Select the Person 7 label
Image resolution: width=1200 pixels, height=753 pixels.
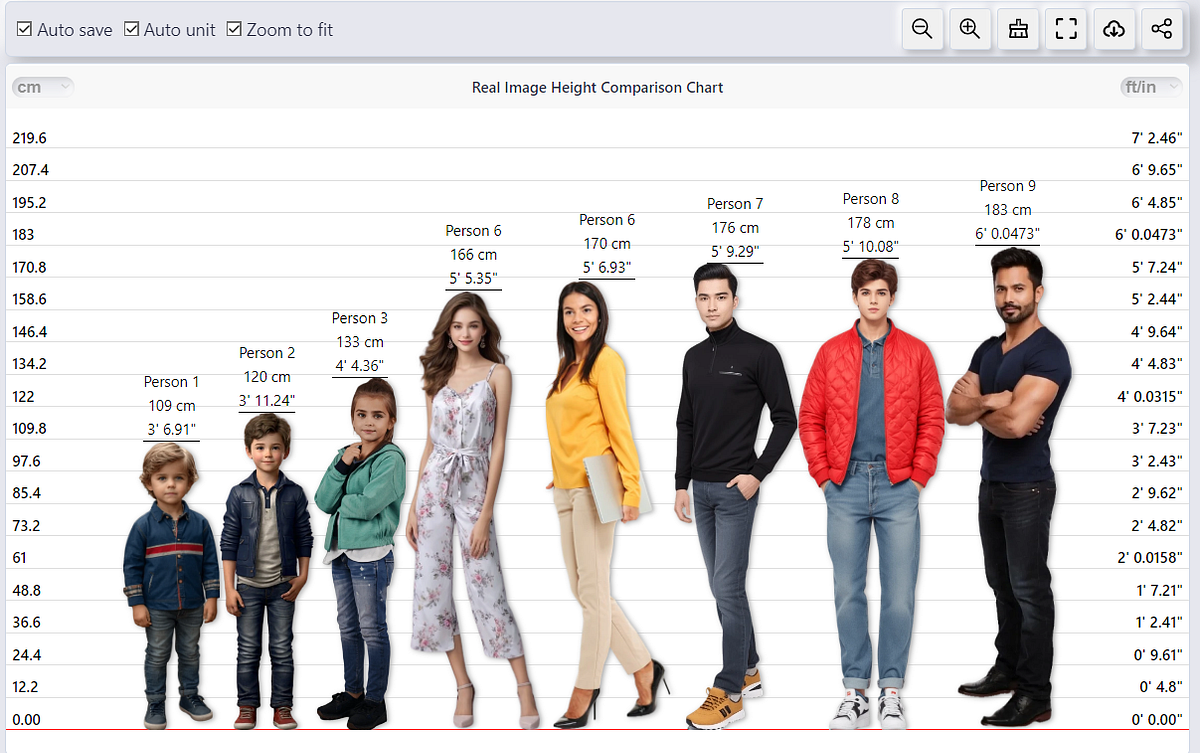(735, 203)
